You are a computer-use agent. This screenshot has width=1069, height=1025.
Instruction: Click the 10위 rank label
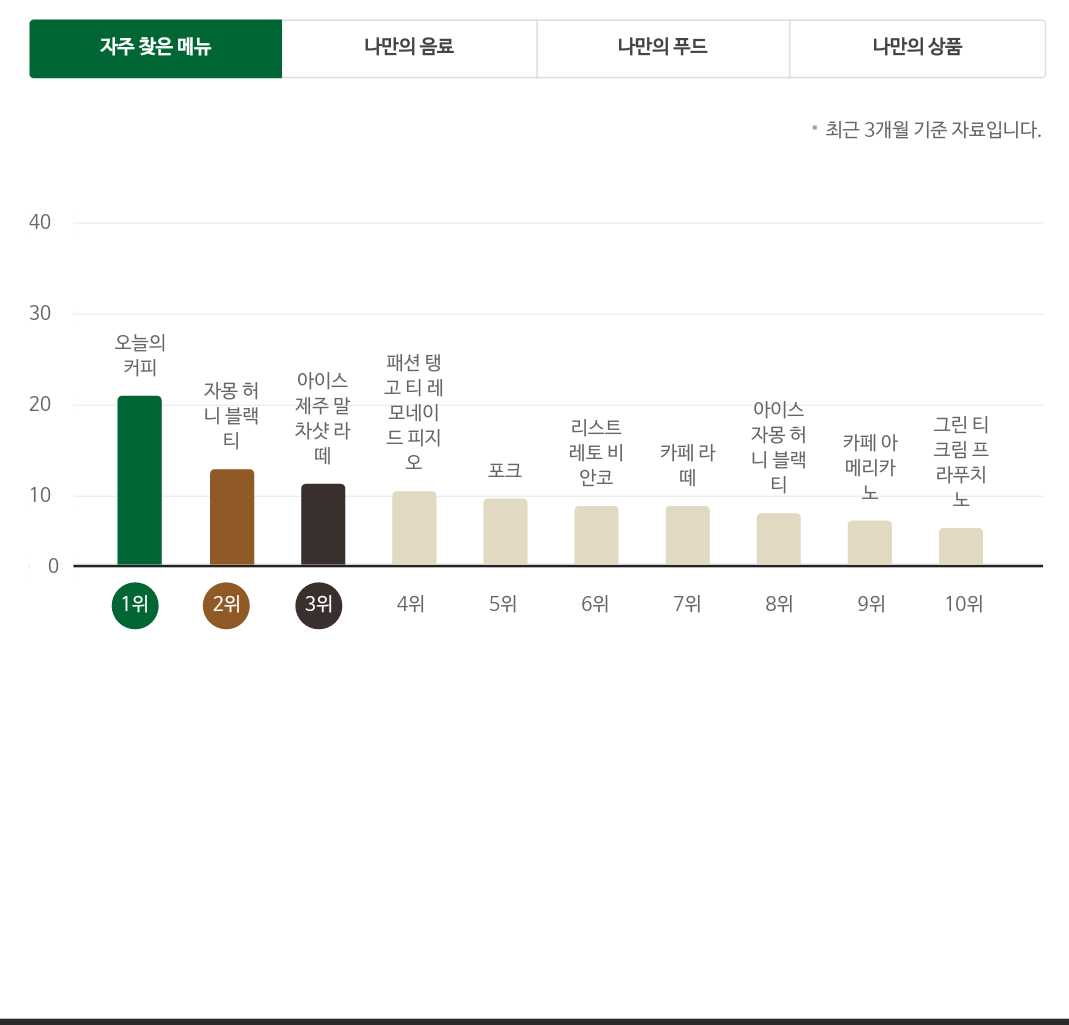click(x=963, y=604)
